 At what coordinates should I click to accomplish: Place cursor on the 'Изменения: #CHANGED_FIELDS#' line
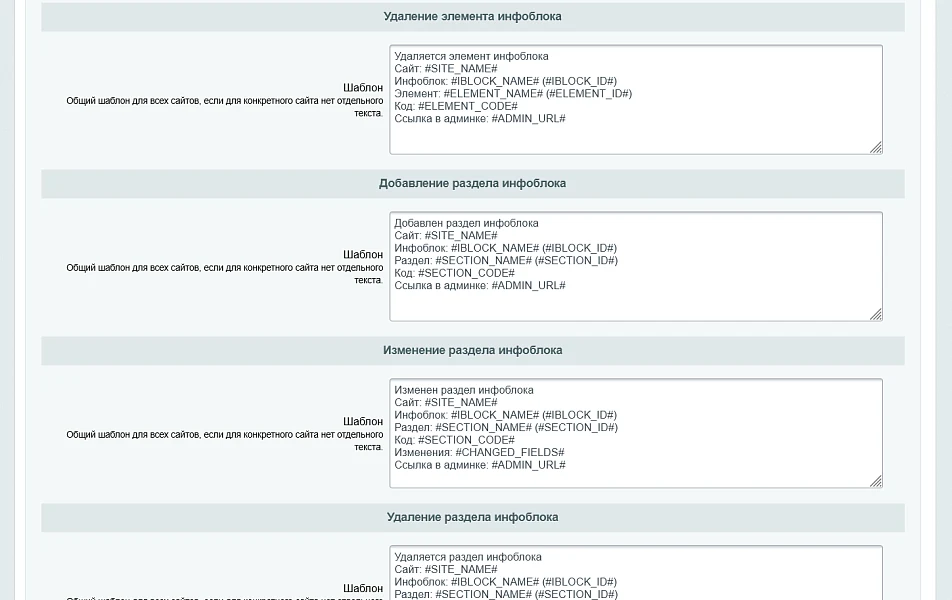pos(479,452)
